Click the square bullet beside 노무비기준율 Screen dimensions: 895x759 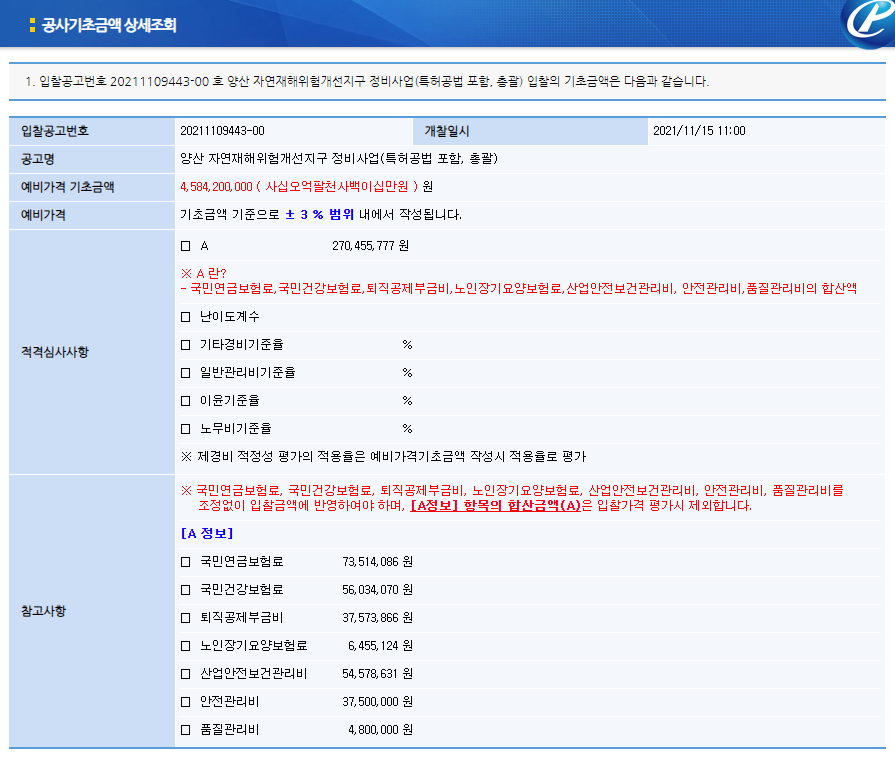[186, 429]
